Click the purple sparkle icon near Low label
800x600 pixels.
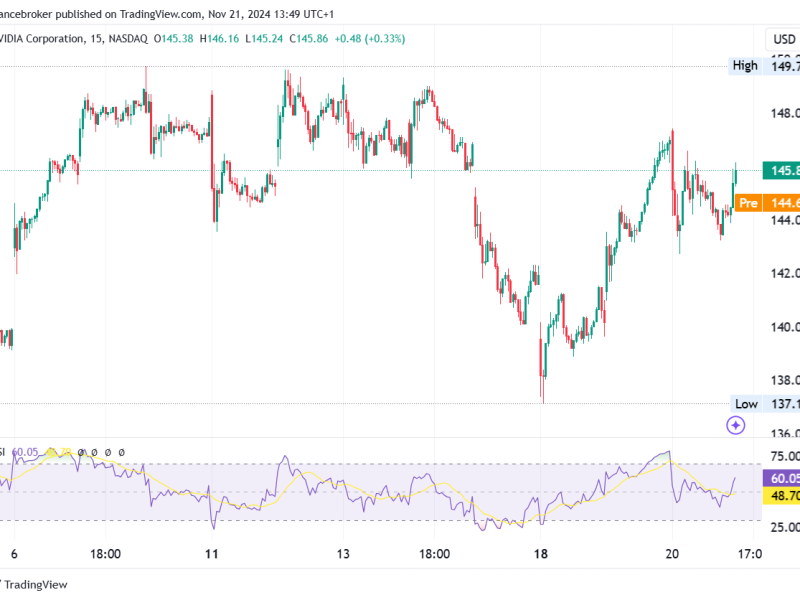(736, 425)
